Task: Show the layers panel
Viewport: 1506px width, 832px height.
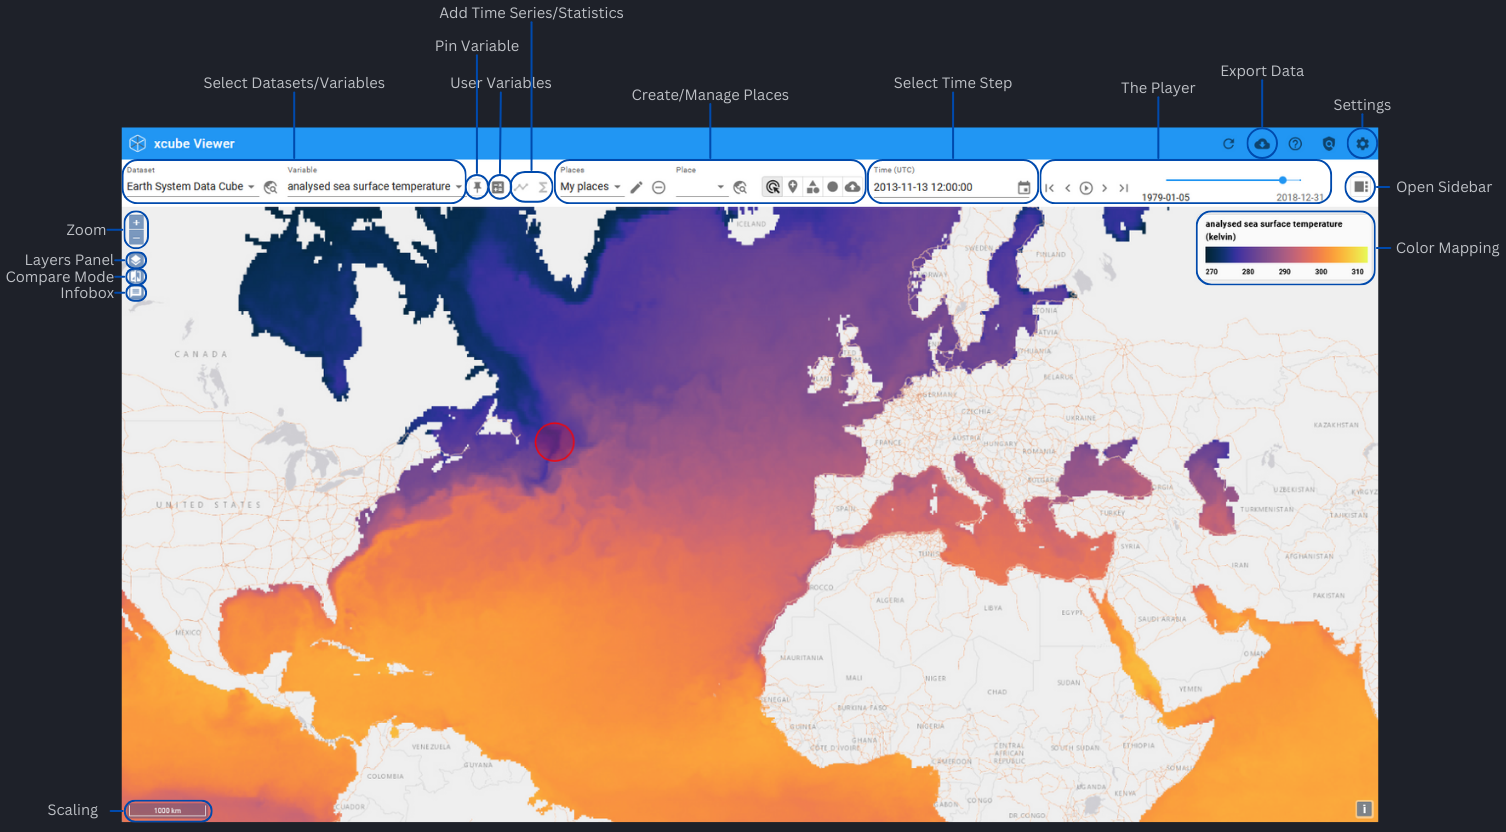Action: (136, 260)
